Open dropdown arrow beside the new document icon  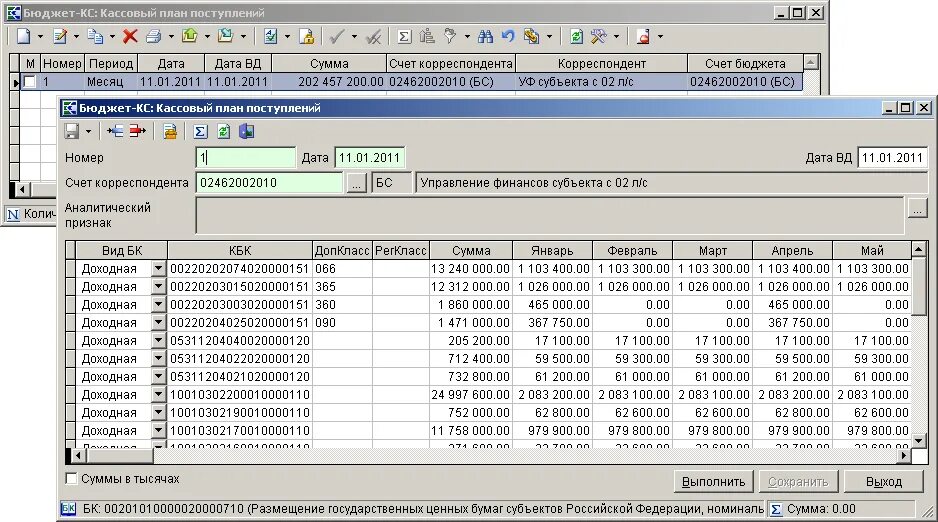tap(40, 37)
